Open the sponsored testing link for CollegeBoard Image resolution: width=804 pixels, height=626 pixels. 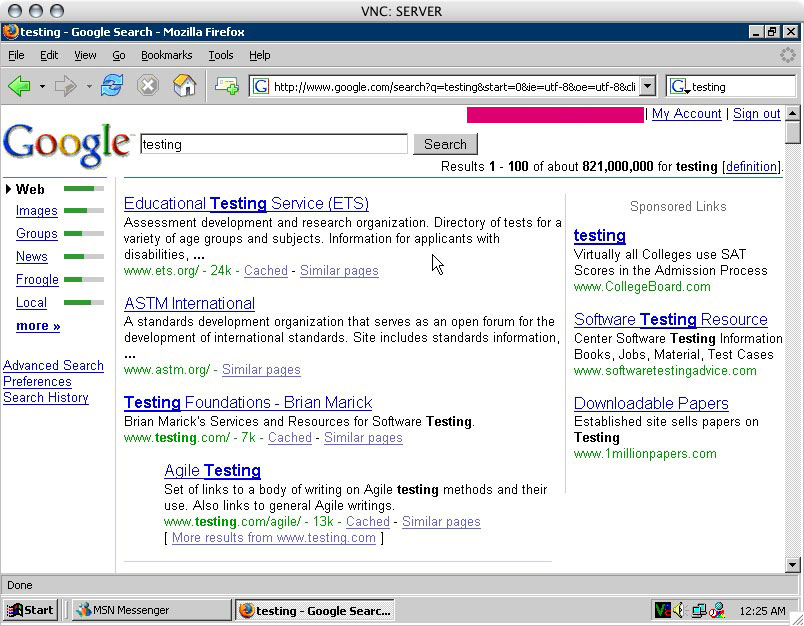tap(599, 235)
